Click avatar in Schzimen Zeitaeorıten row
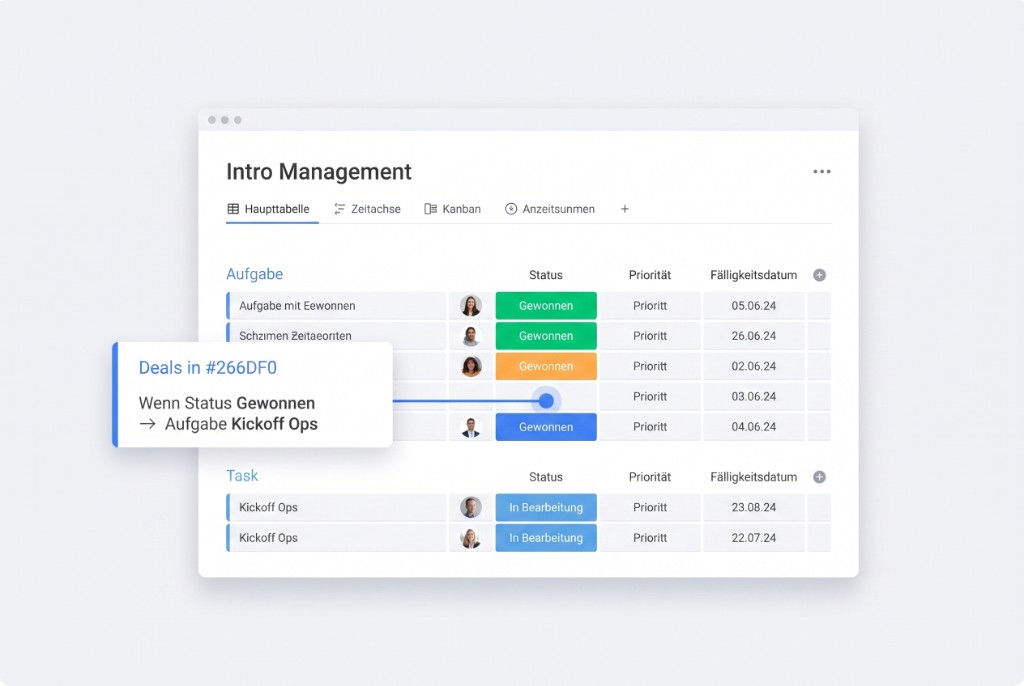The height and width of the screenshot is (686, 1024). pos(470,336)
